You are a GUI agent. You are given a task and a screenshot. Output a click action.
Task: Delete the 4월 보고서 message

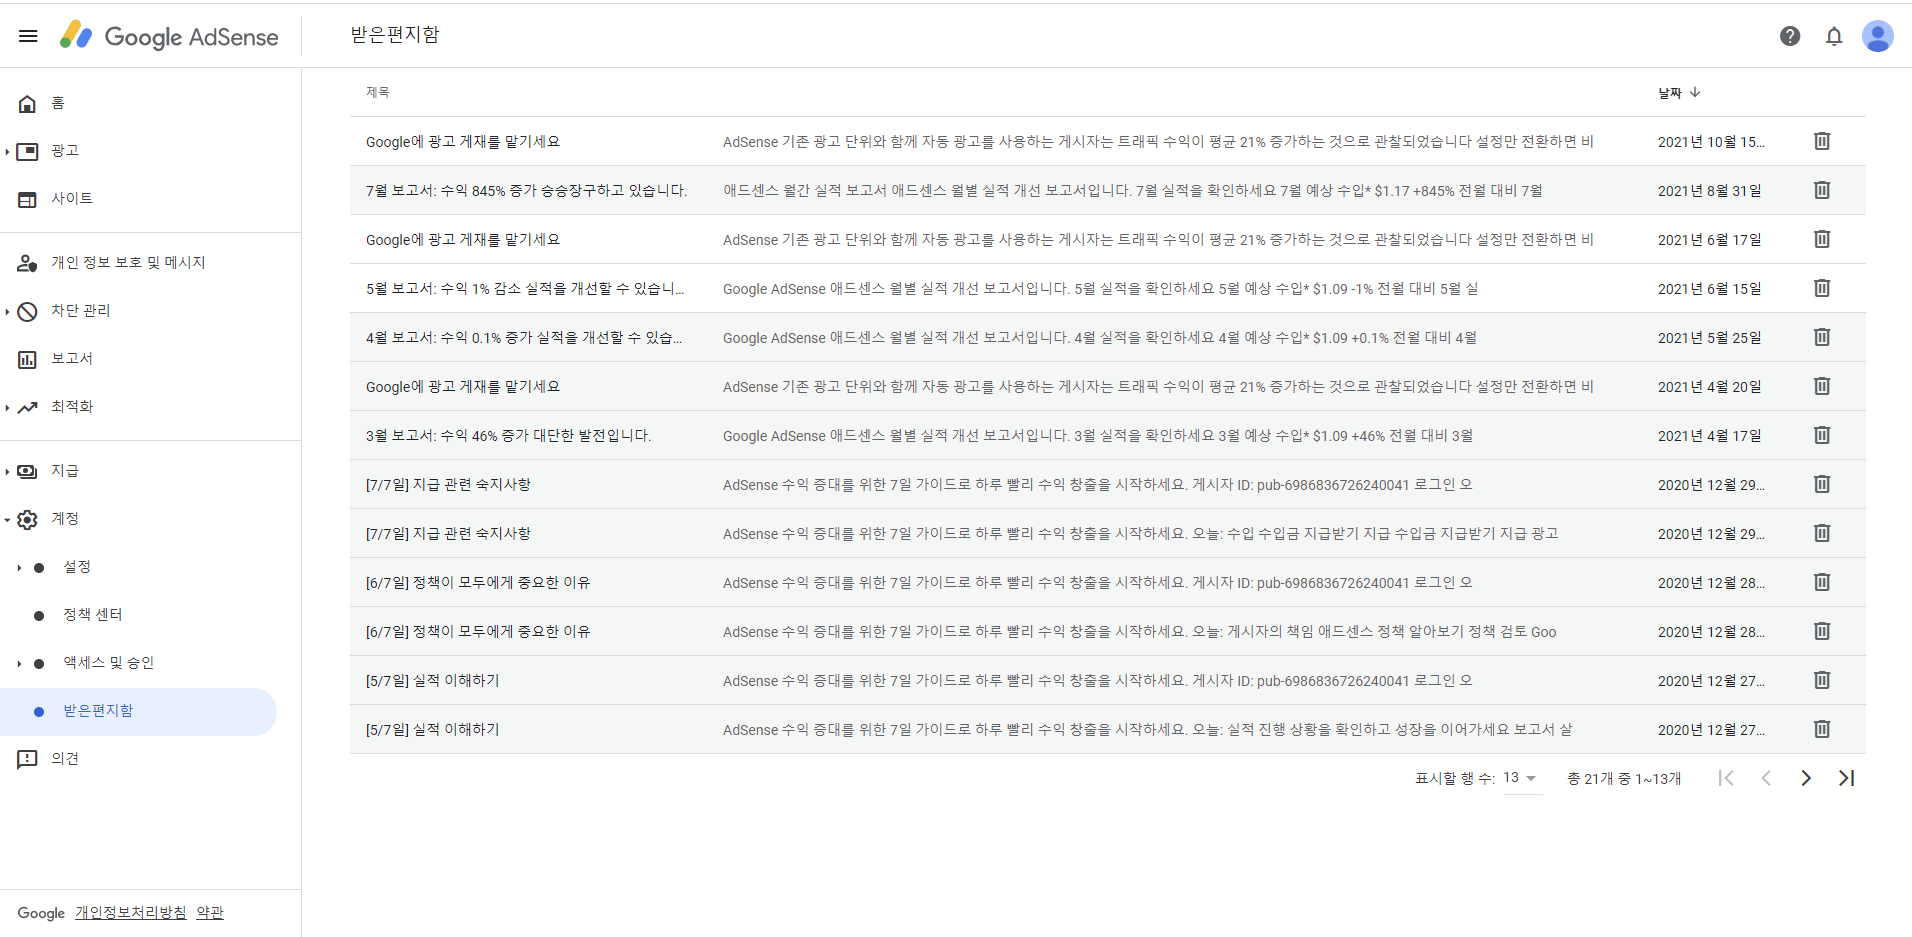click(1822, 337)
